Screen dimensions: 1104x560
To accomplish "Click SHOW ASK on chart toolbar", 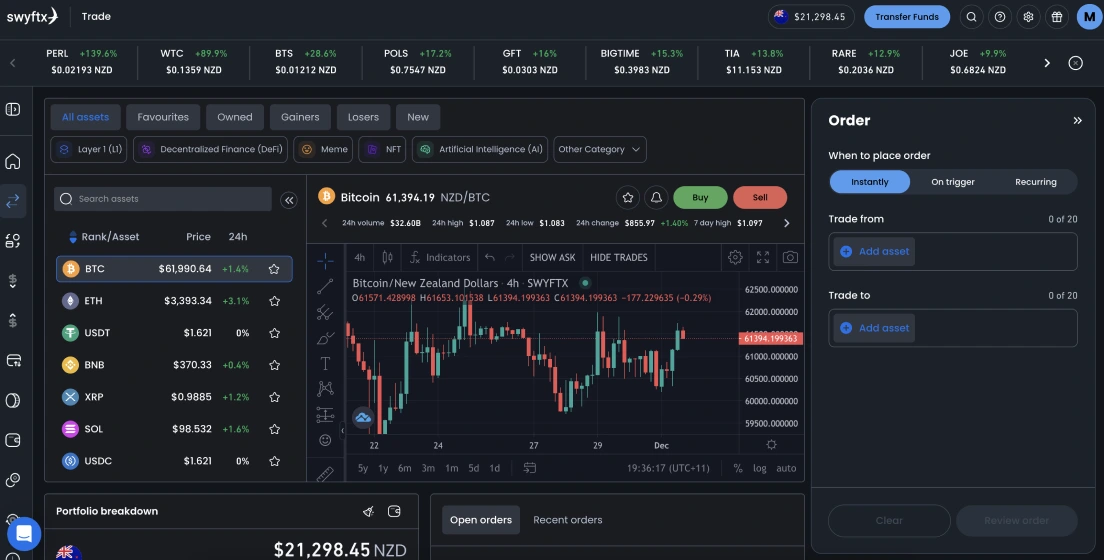I will 553,257.
